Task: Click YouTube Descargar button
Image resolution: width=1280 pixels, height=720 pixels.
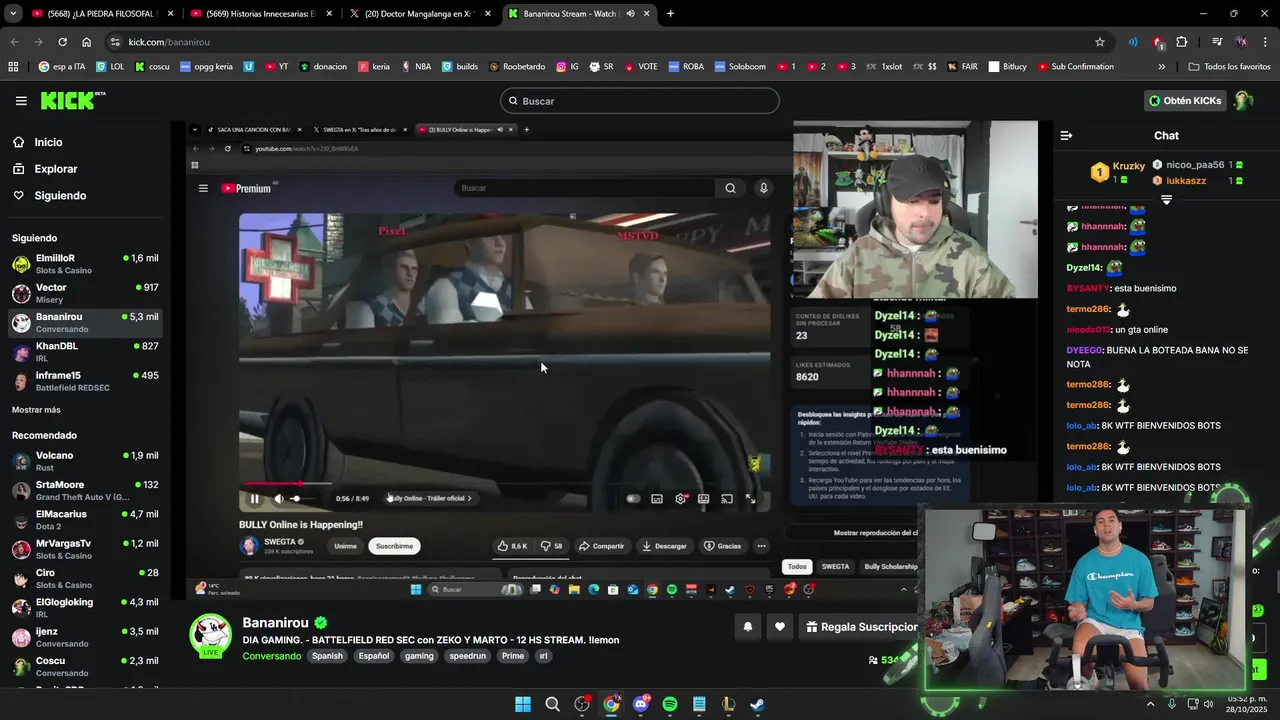Action: pos(665,546)
